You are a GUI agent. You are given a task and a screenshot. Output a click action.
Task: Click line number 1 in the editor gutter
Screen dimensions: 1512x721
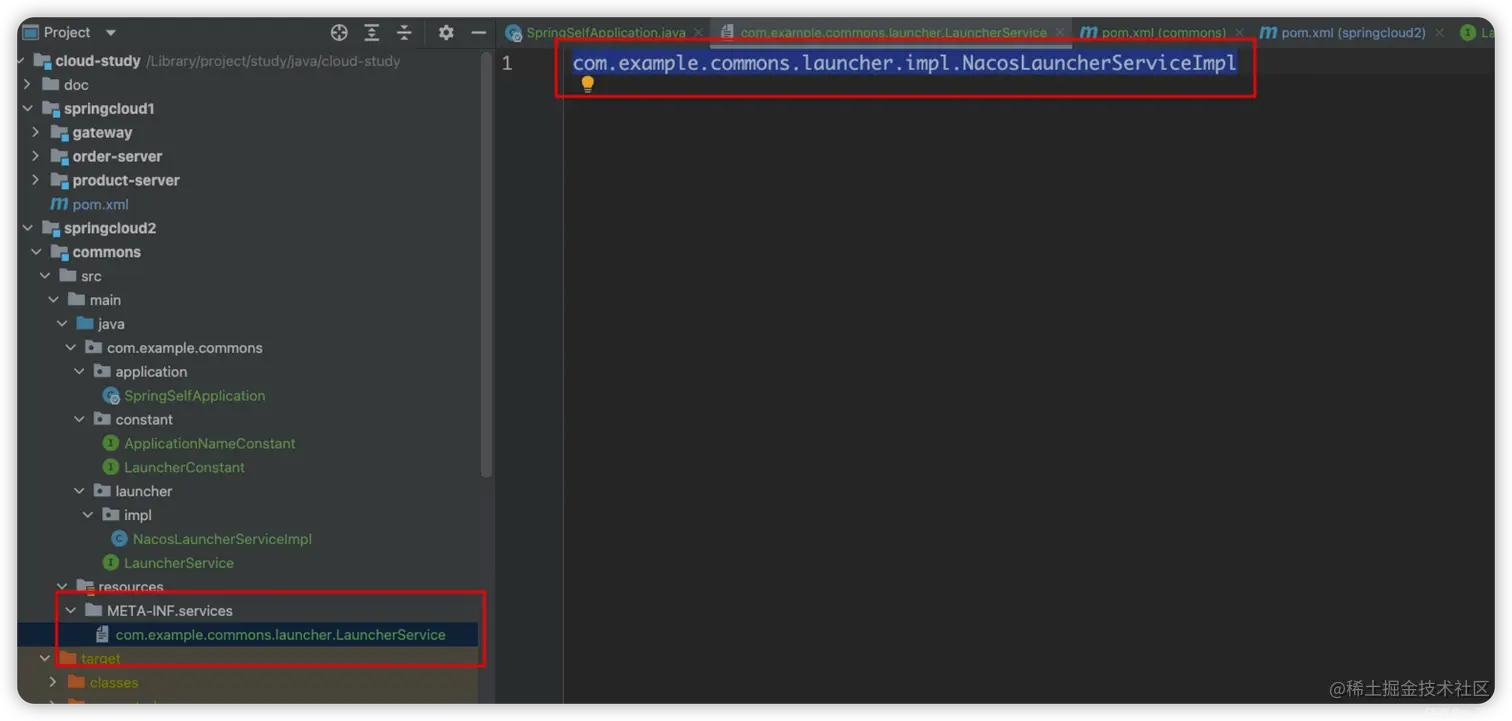tap(507, 64)
